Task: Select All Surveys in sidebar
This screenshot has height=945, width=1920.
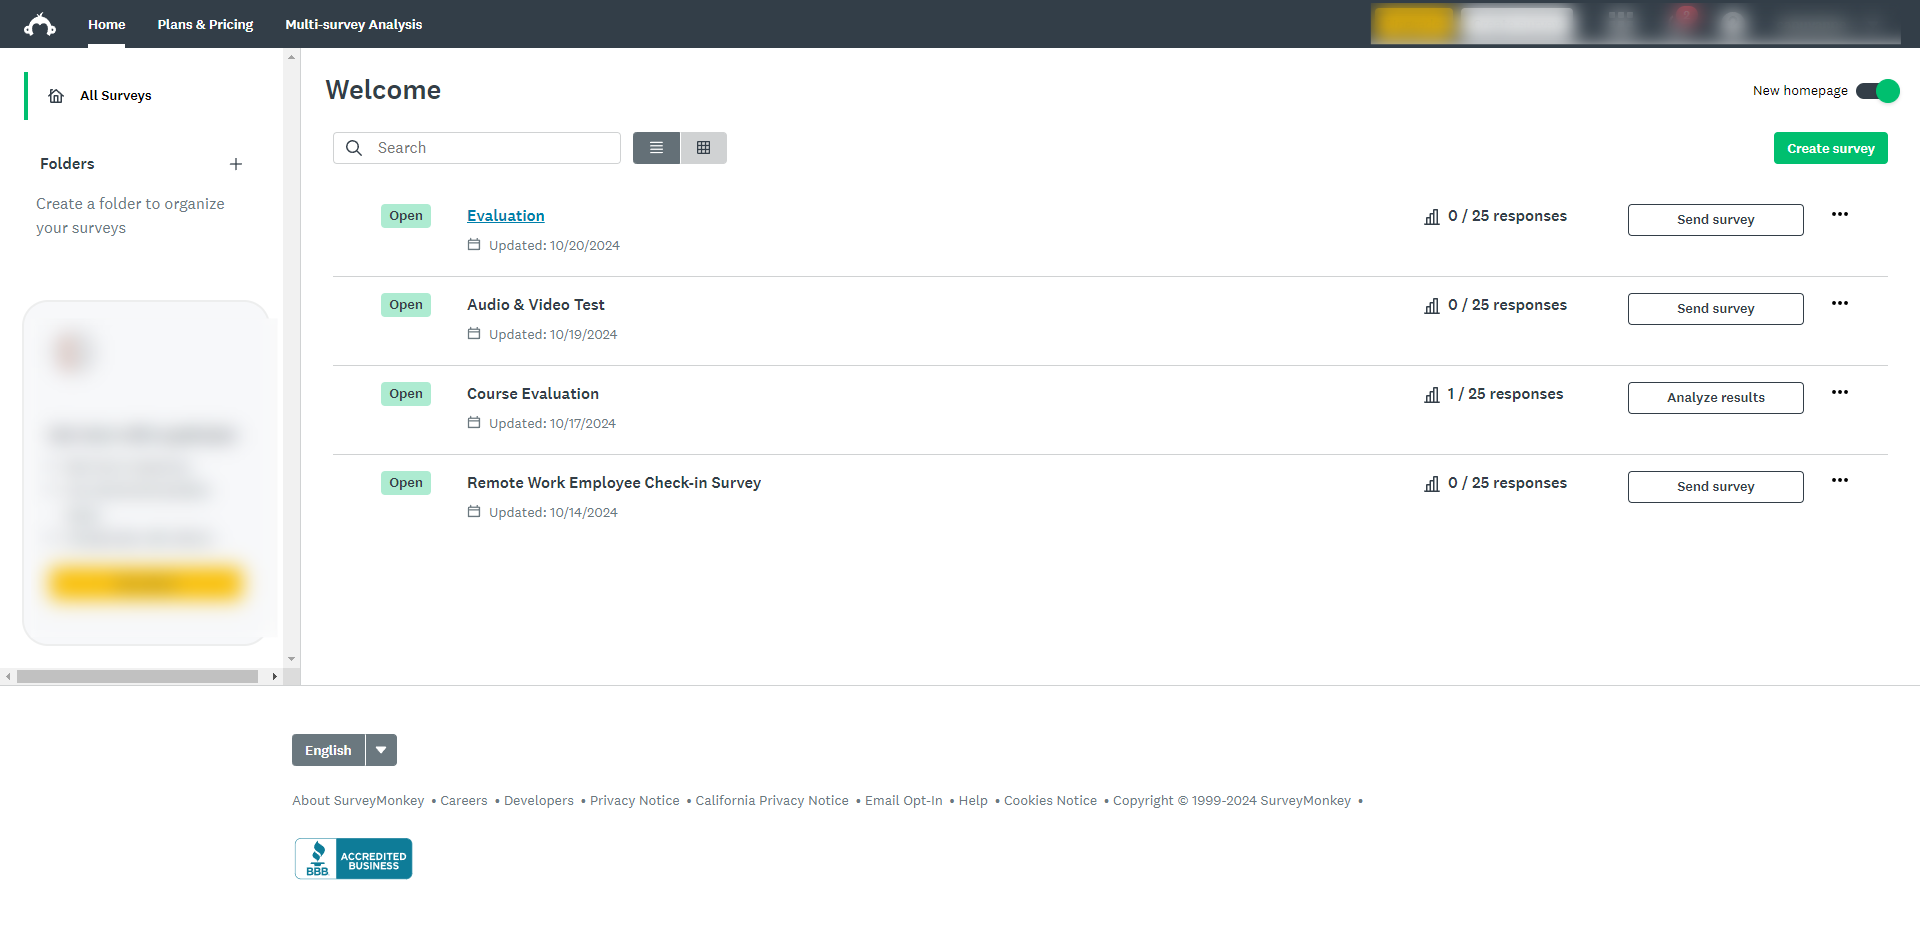Action: tap(116, 96)
